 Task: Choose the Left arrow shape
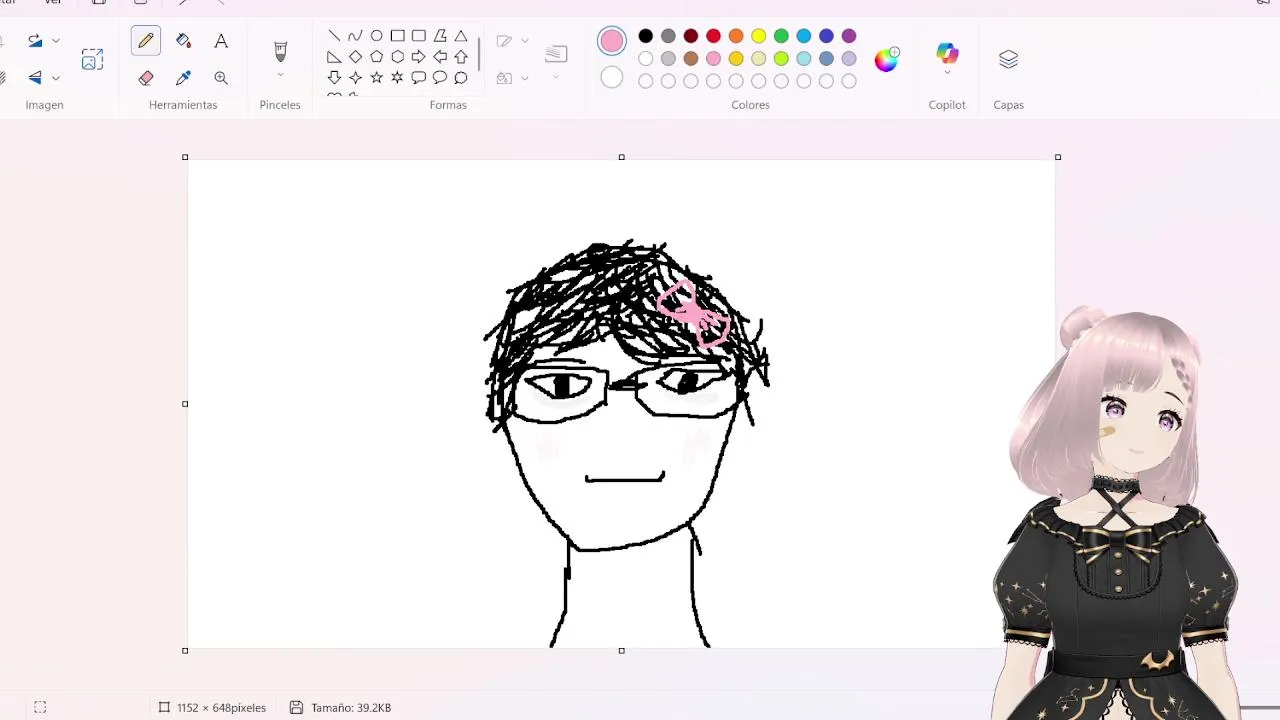(440, 57)
